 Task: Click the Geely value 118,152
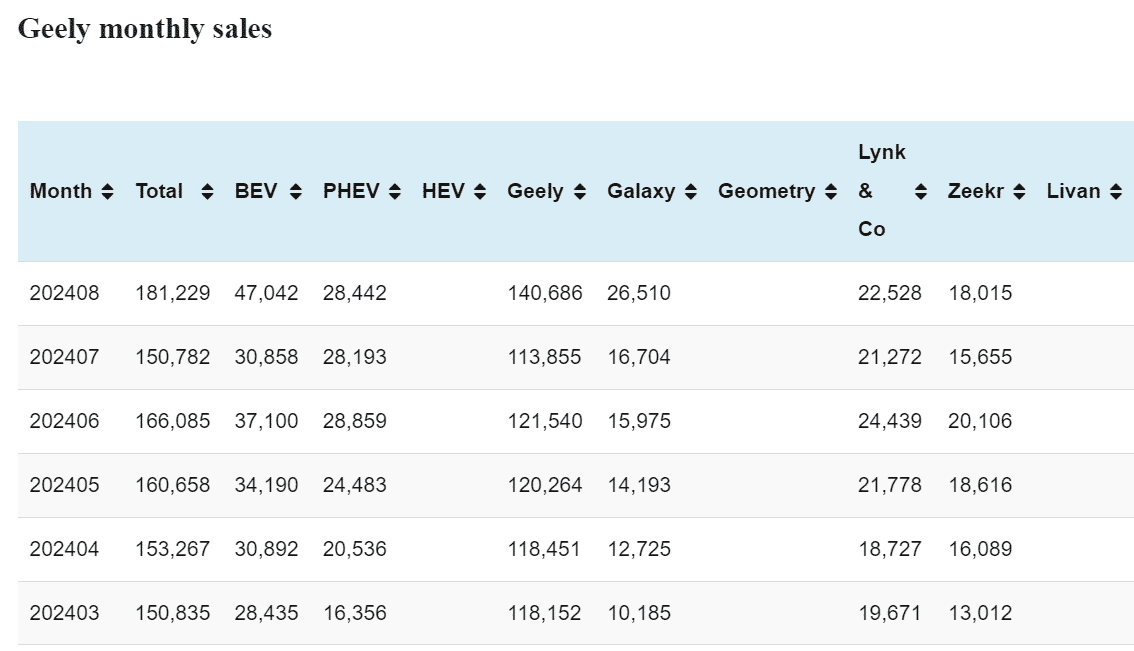pos(543,613)
